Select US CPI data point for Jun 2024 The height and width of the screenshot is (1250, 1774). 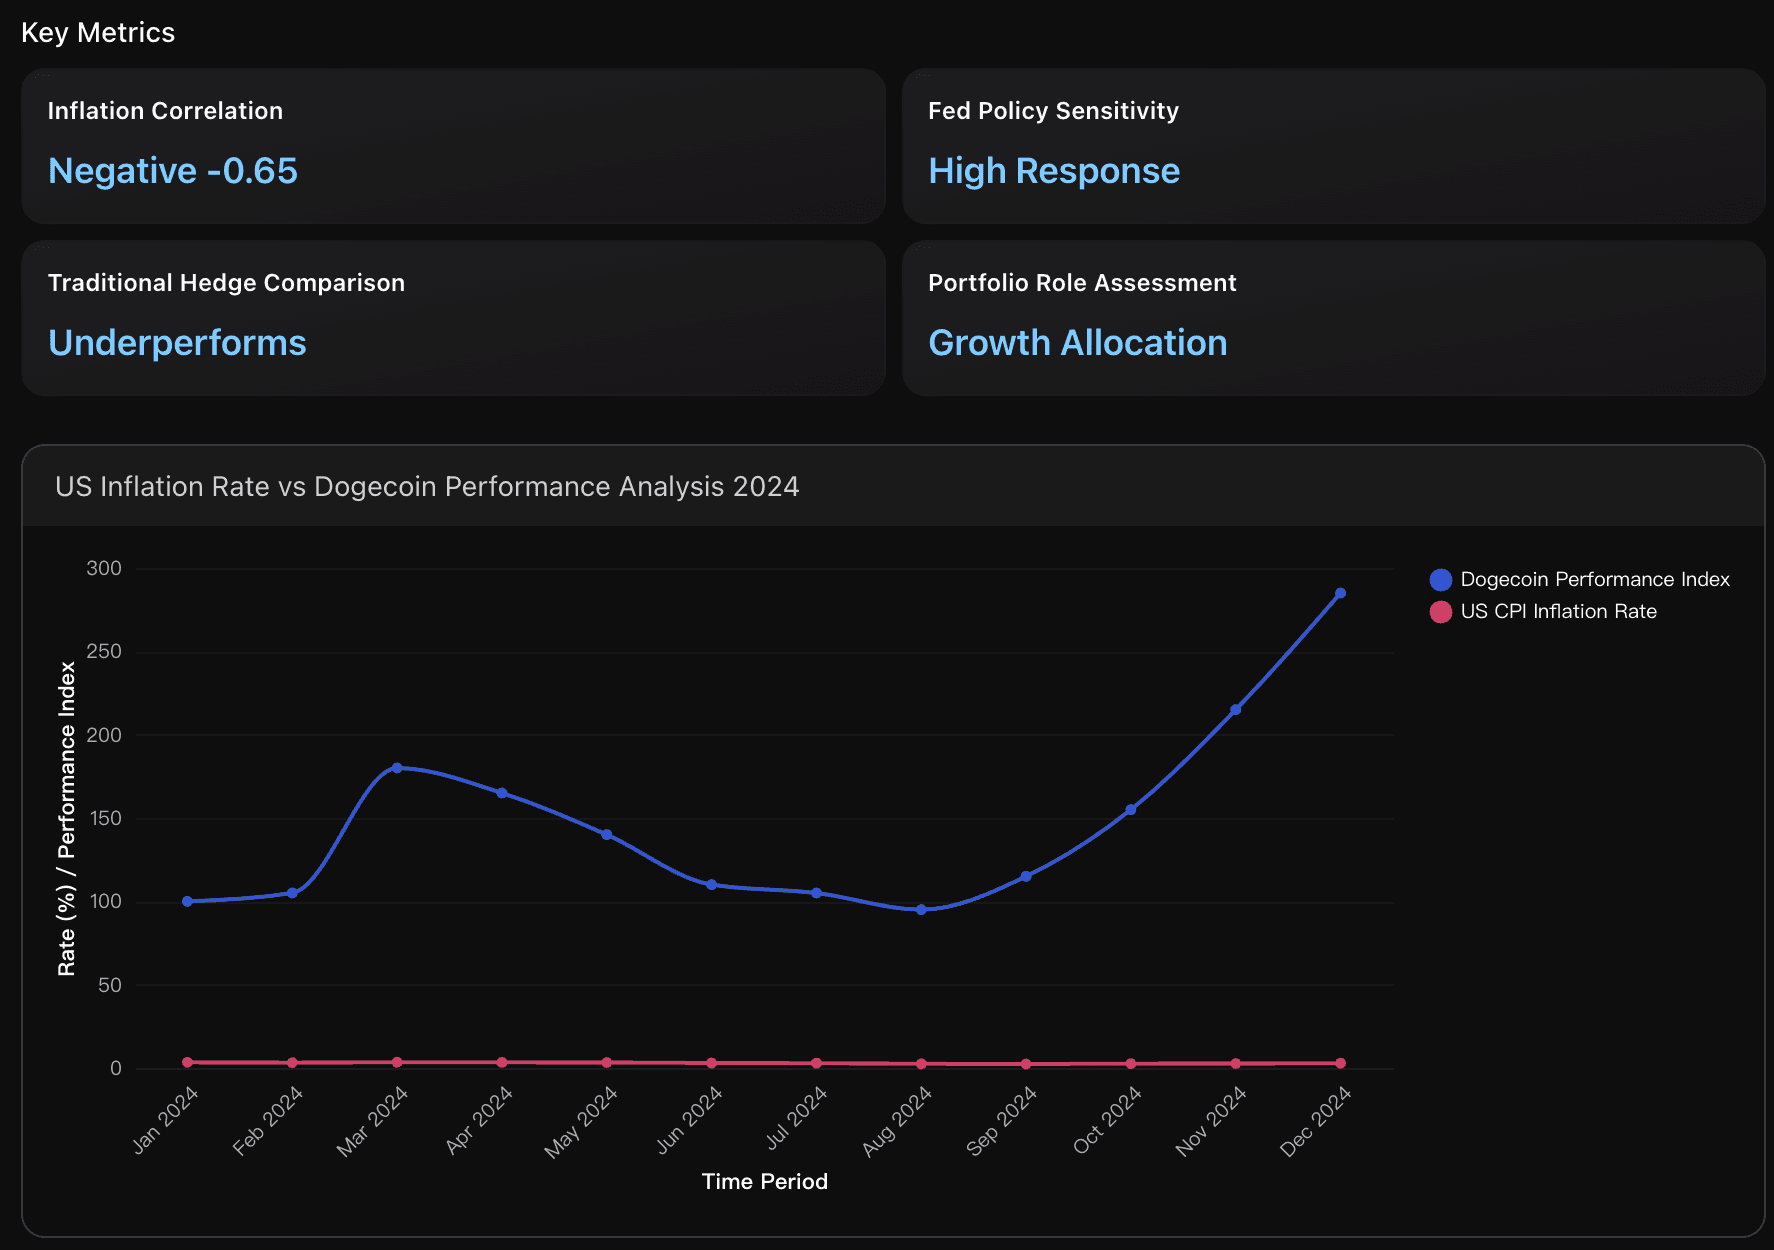click(711, 1063)
